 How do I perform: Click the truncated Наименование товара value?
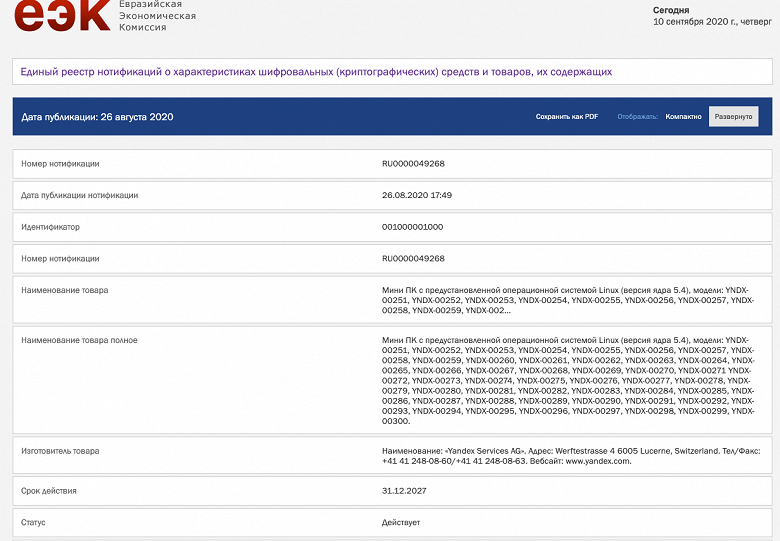(x=567, y=300)
